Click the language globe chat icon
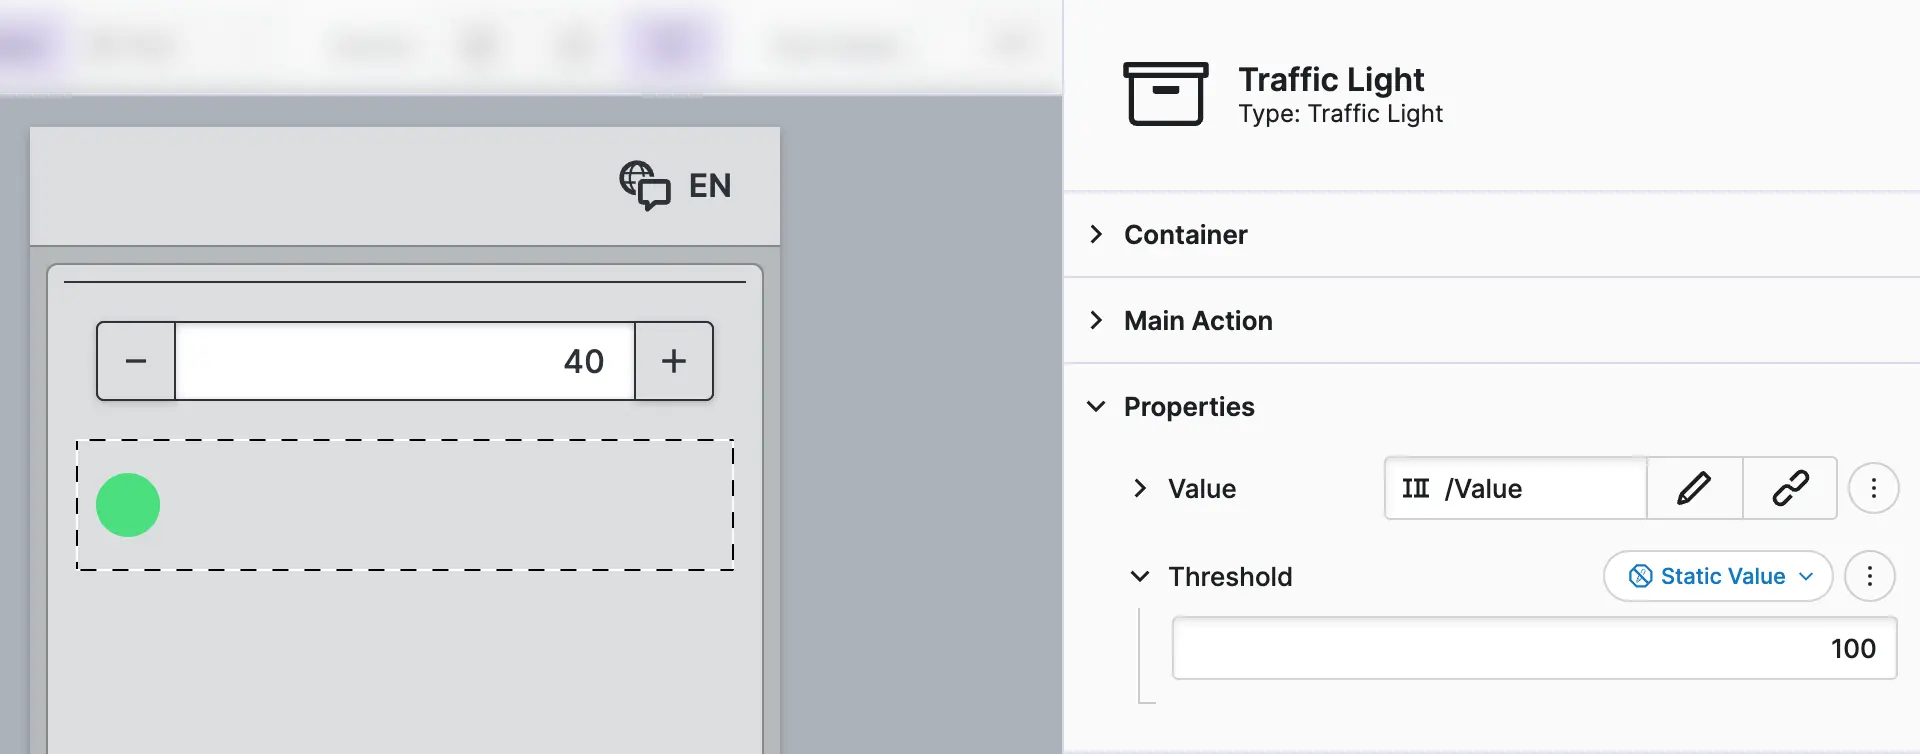This screenshot has width=1920, height=754. tap(645, 185)
